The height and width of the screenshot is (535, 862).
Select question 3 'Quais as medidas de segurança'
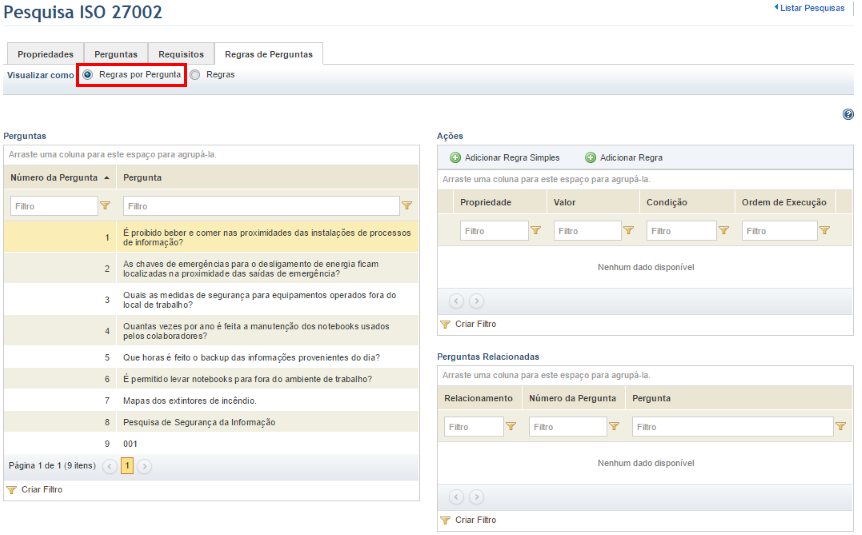point(211,300)
